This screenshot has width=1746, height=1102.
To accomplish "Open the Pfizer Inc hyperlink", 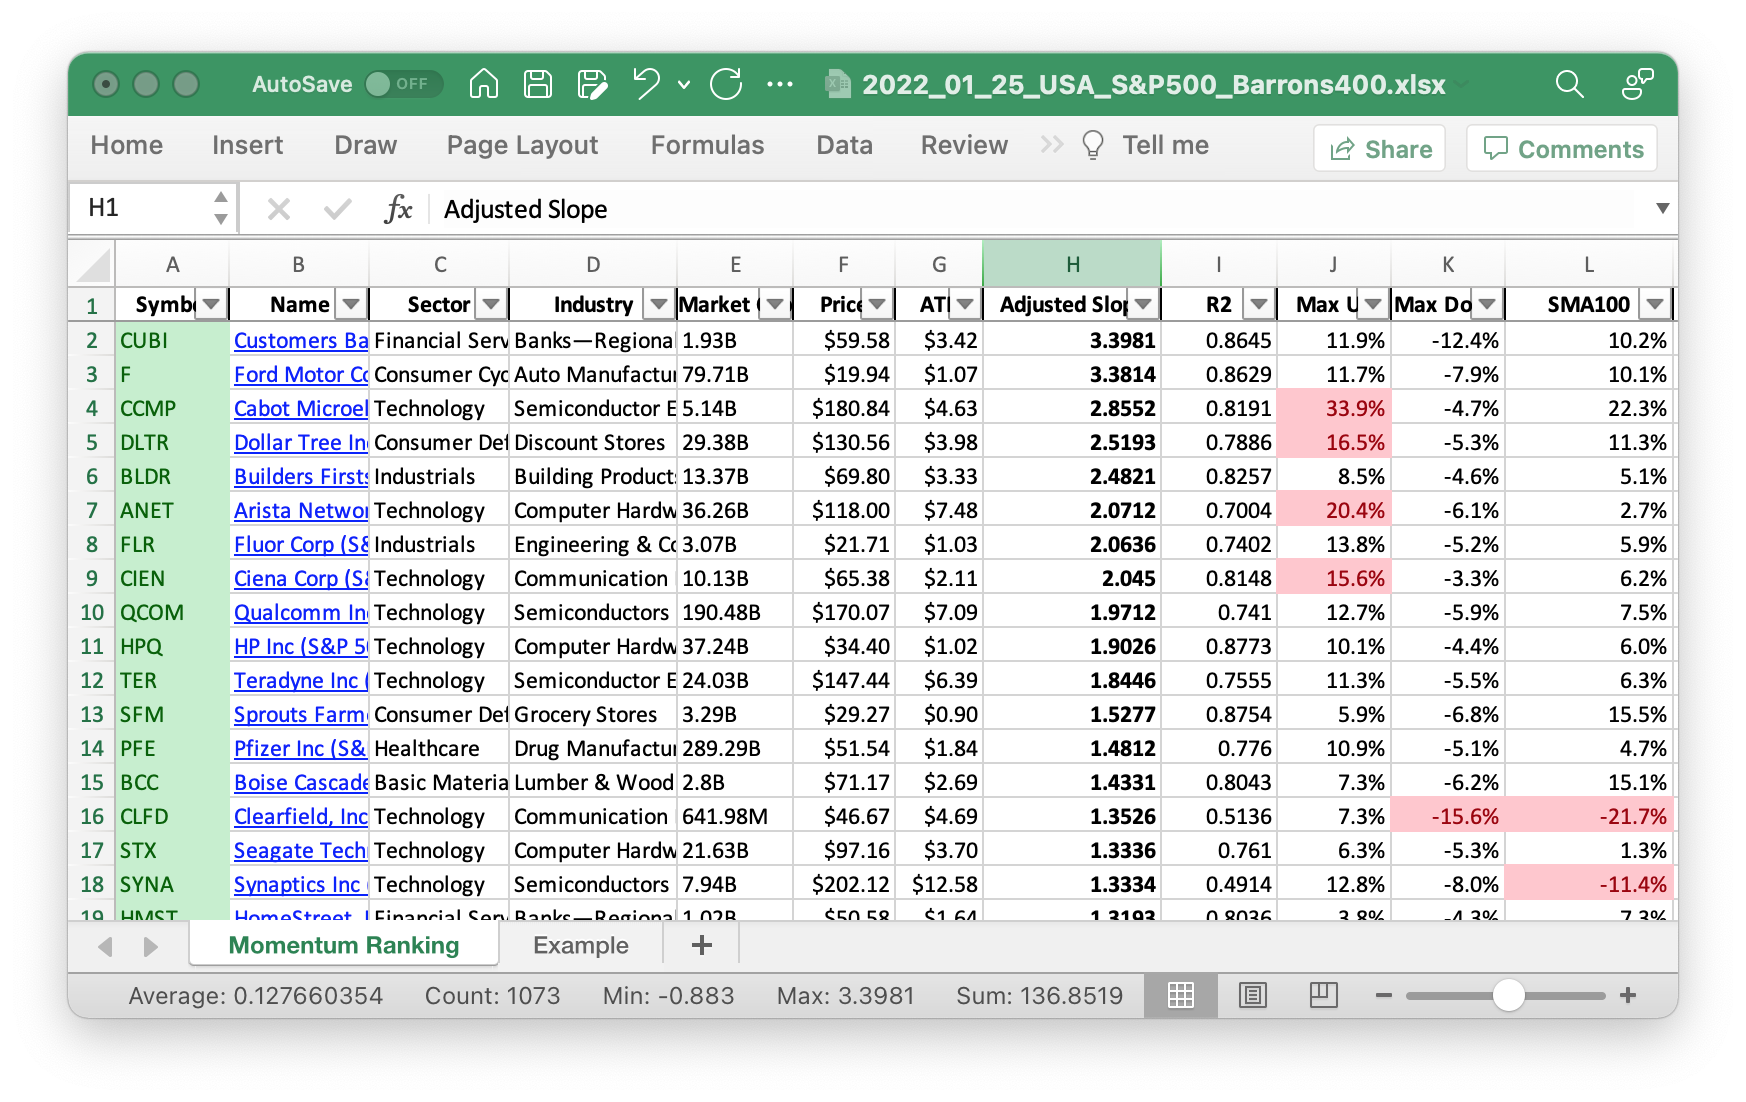I will point(300,749).
